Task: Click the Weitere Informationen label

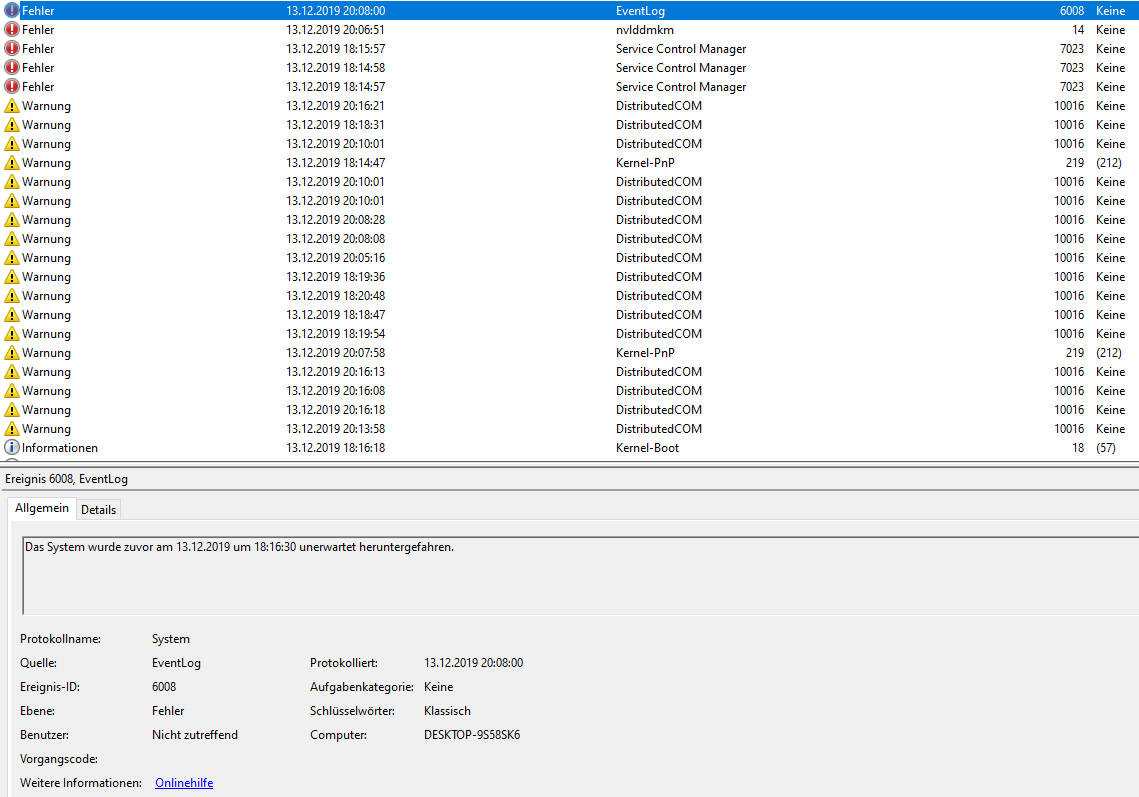Action: 81,782
